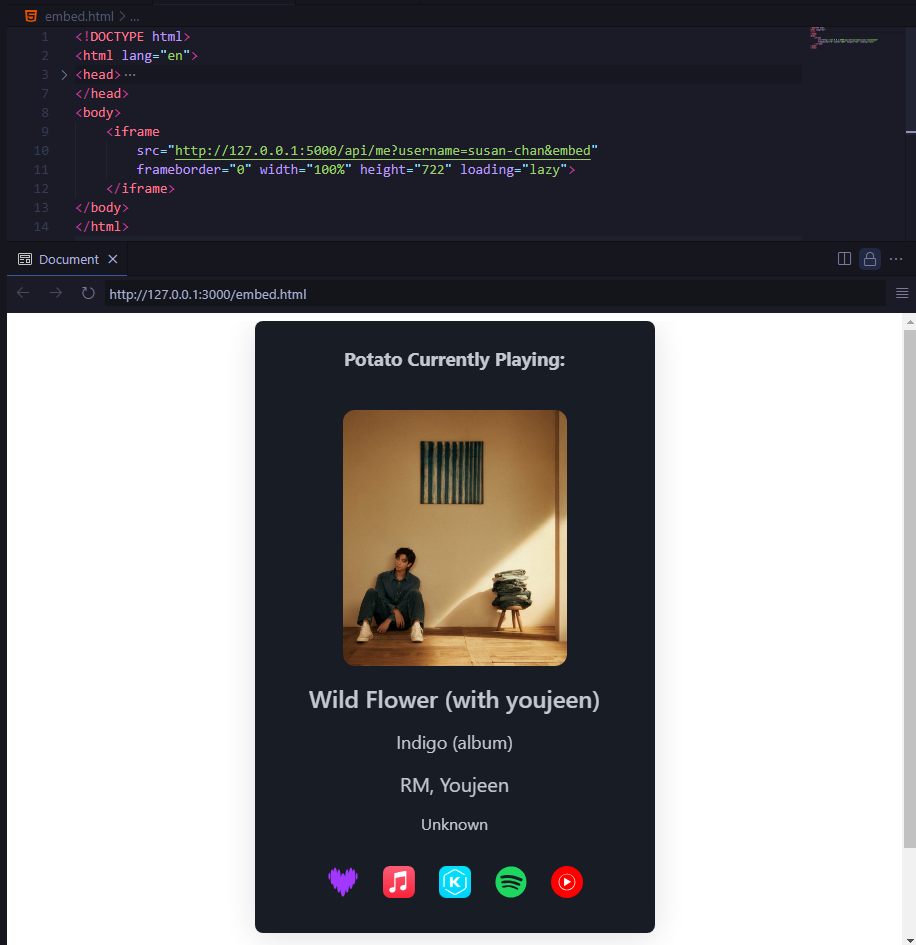
Task: Open the breadcrumb ellipsis after embed.html
Action: pos(134,16)
